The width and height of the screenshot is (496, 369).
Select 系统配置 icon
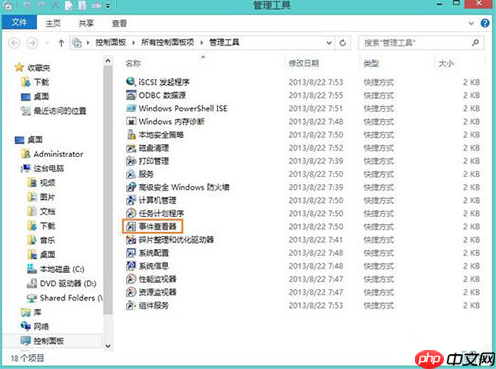[x=131, y=253]
